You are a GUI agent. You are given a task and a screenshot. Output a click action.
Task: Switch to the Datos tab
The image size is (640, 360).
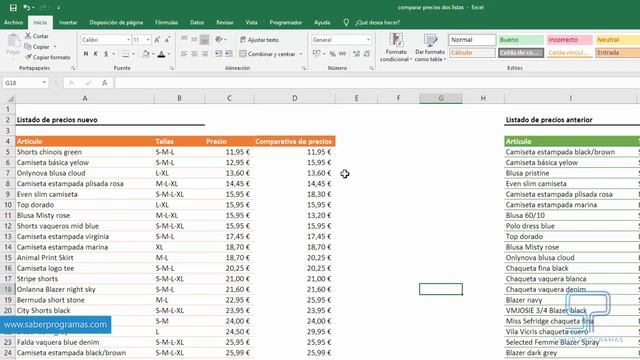pyautogui.click(x=197, y=22)
